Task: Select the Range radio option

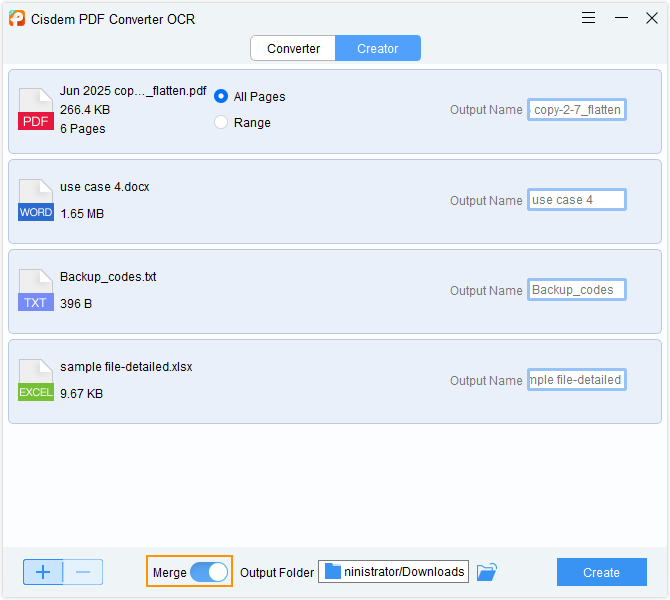Action: point(220,122)
